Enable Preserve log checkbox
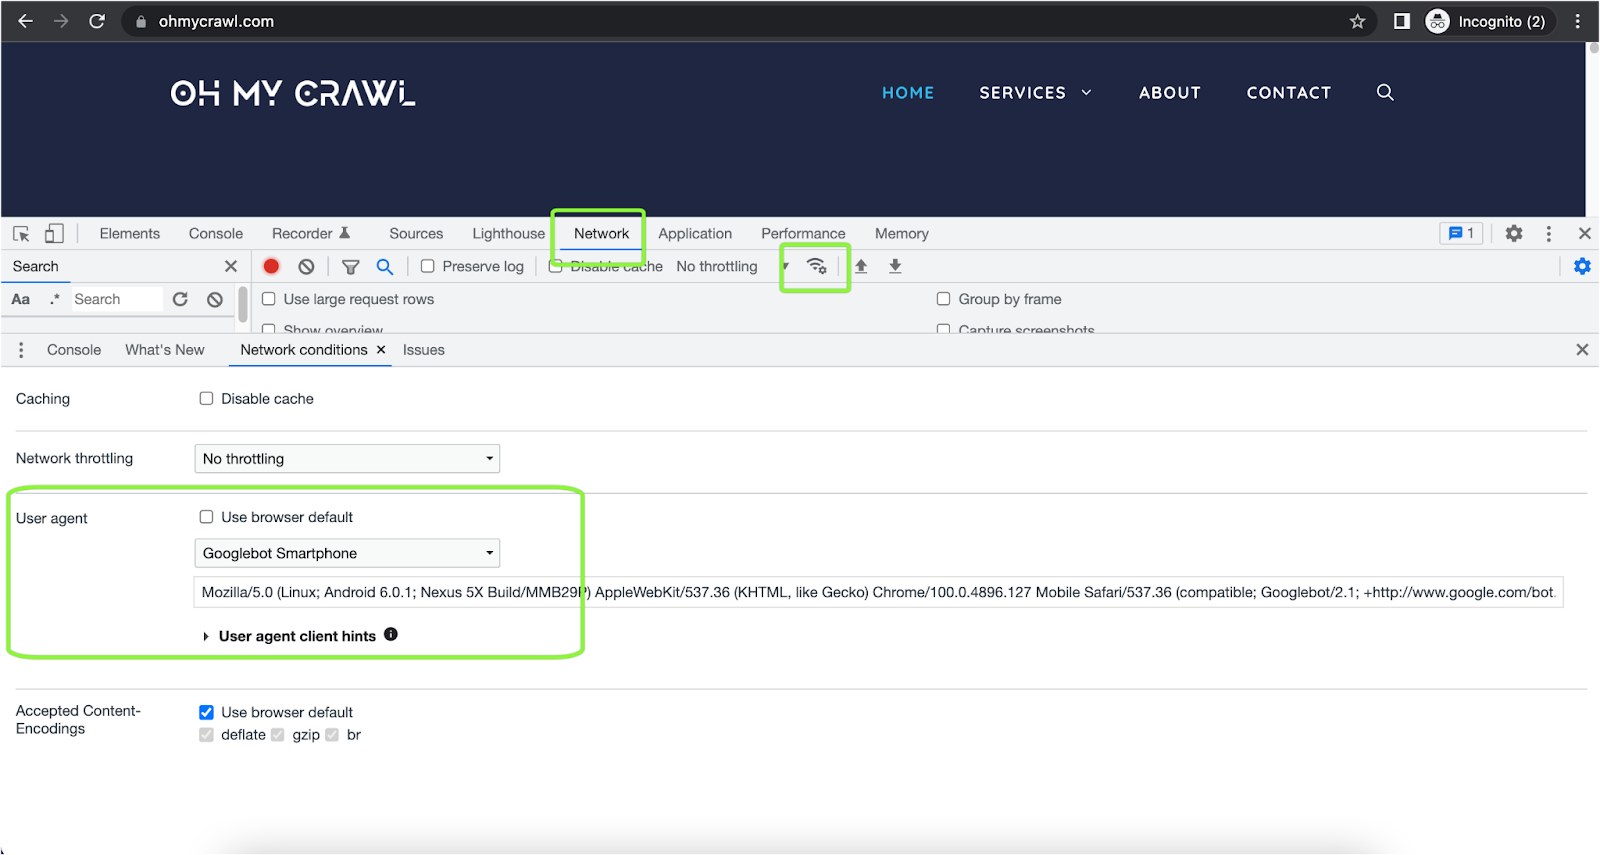1600x855 pixels. pyautogui.click(x=428, y=266)
